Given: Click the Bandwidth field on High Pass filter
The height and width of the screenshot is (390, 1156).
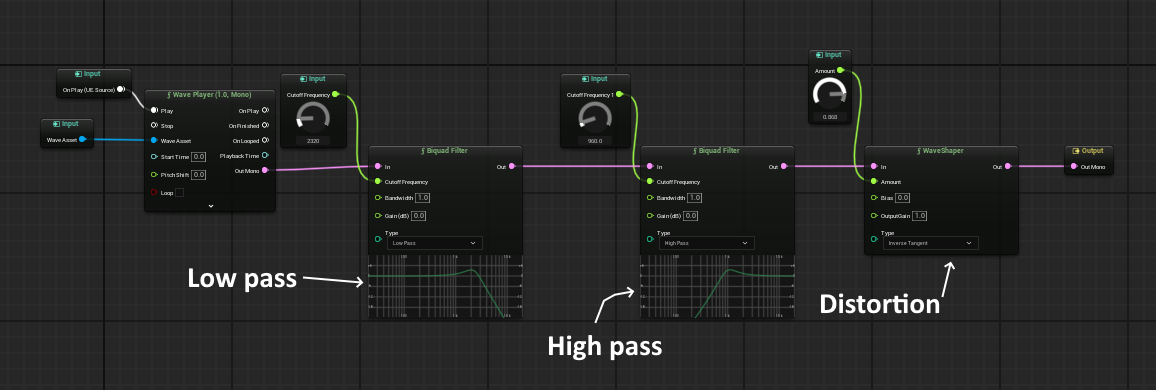Looking at the screenshot, I should coord(694,198).
